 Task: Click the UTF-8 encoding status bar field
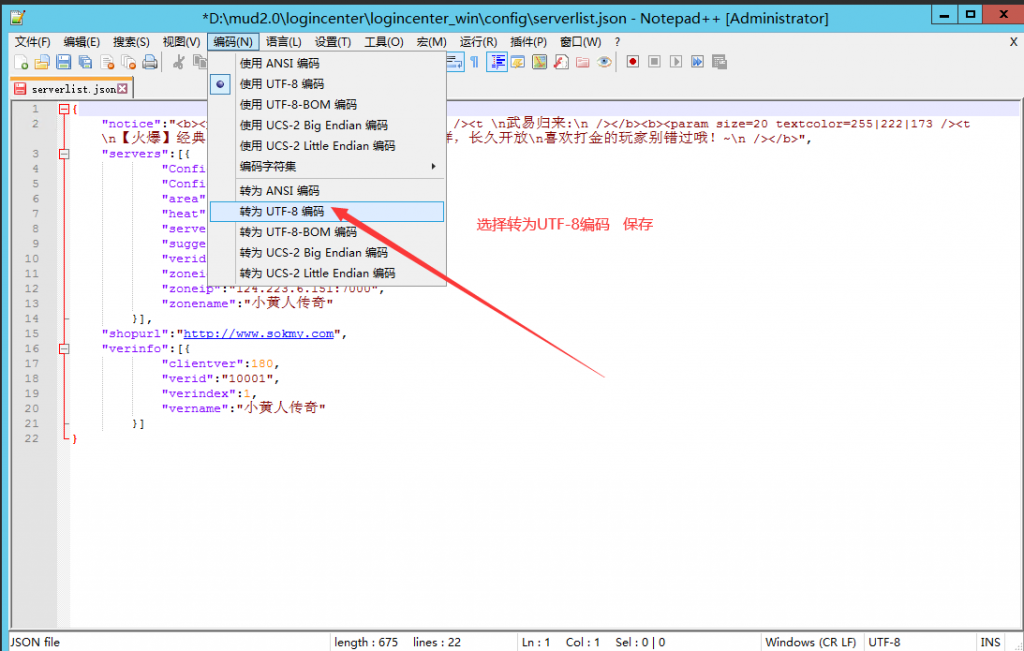click(x=884, y=642)
